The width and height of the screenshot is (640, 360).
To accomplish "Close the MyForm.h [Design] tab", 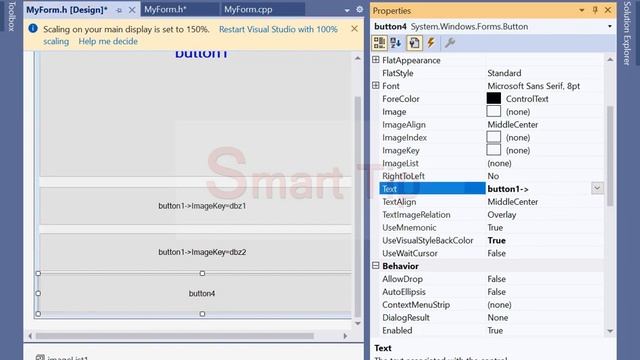I will pyautogui.click(x=132, y=10).
